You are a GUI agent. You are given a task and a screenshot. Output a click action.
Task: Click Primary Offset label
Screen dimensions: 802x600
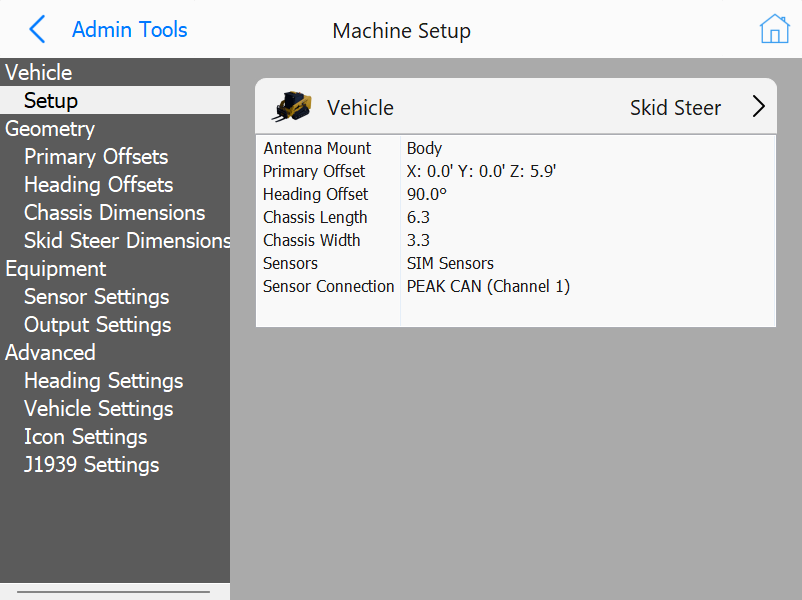tap(314, 171)
